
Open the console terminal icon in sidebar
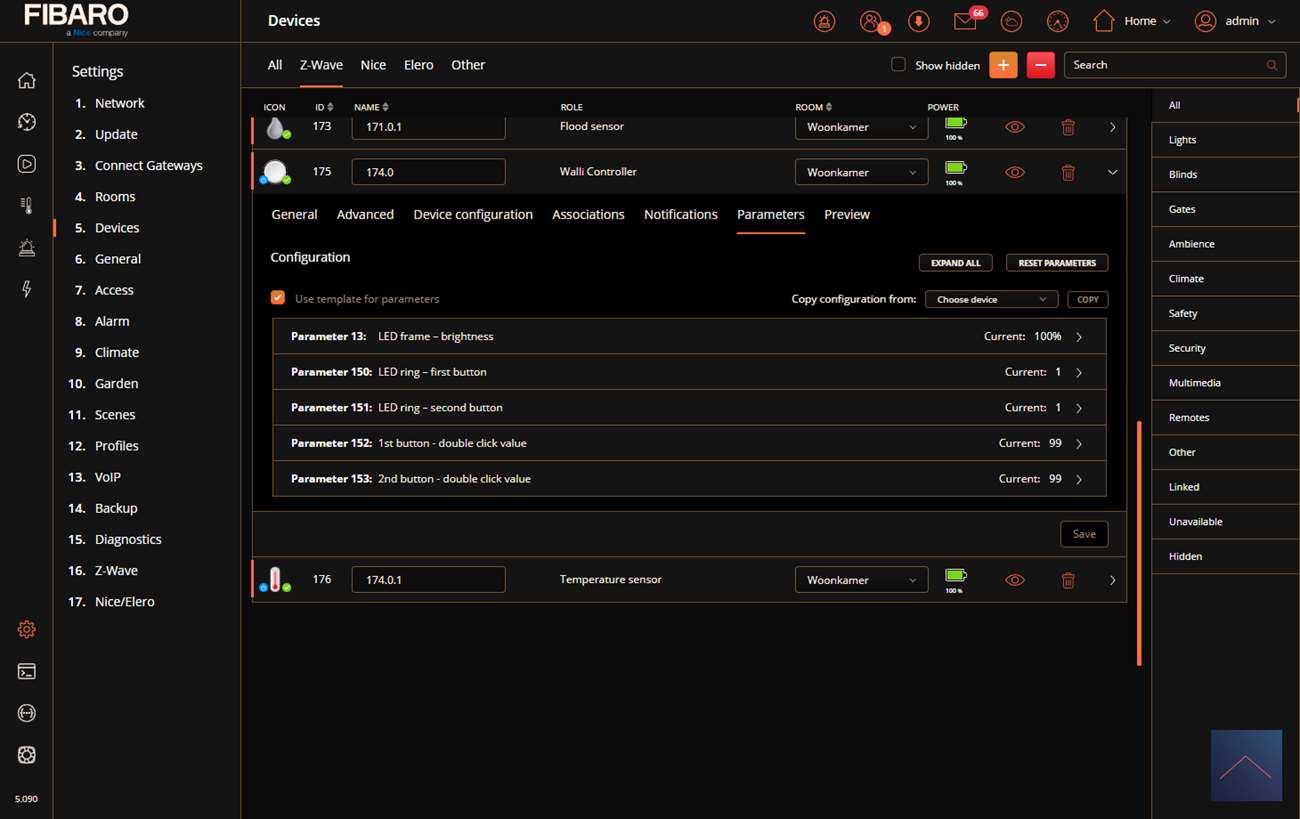(x=27, y=671)
